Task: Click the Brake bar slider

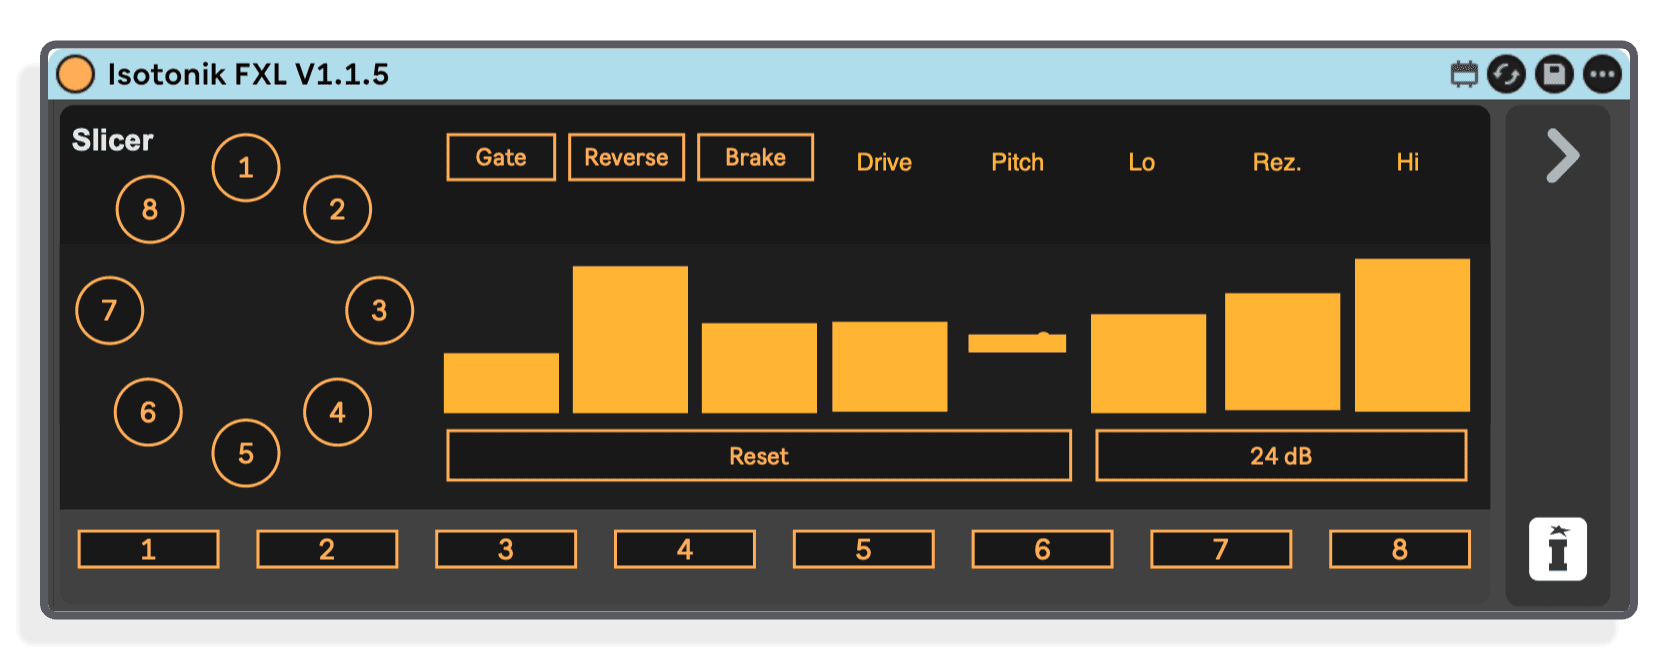Action: click(759, 368)
